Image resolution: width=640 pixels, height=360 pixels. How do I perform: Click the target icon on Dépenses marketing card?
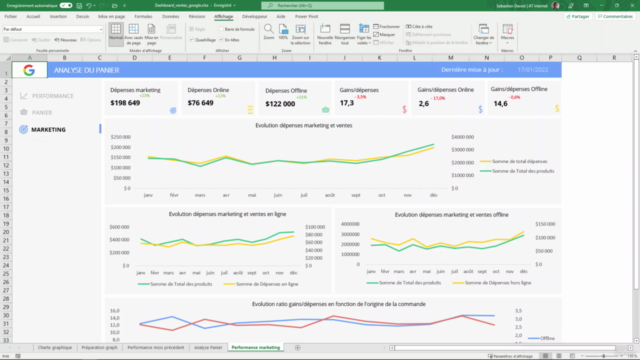point(173,110)
